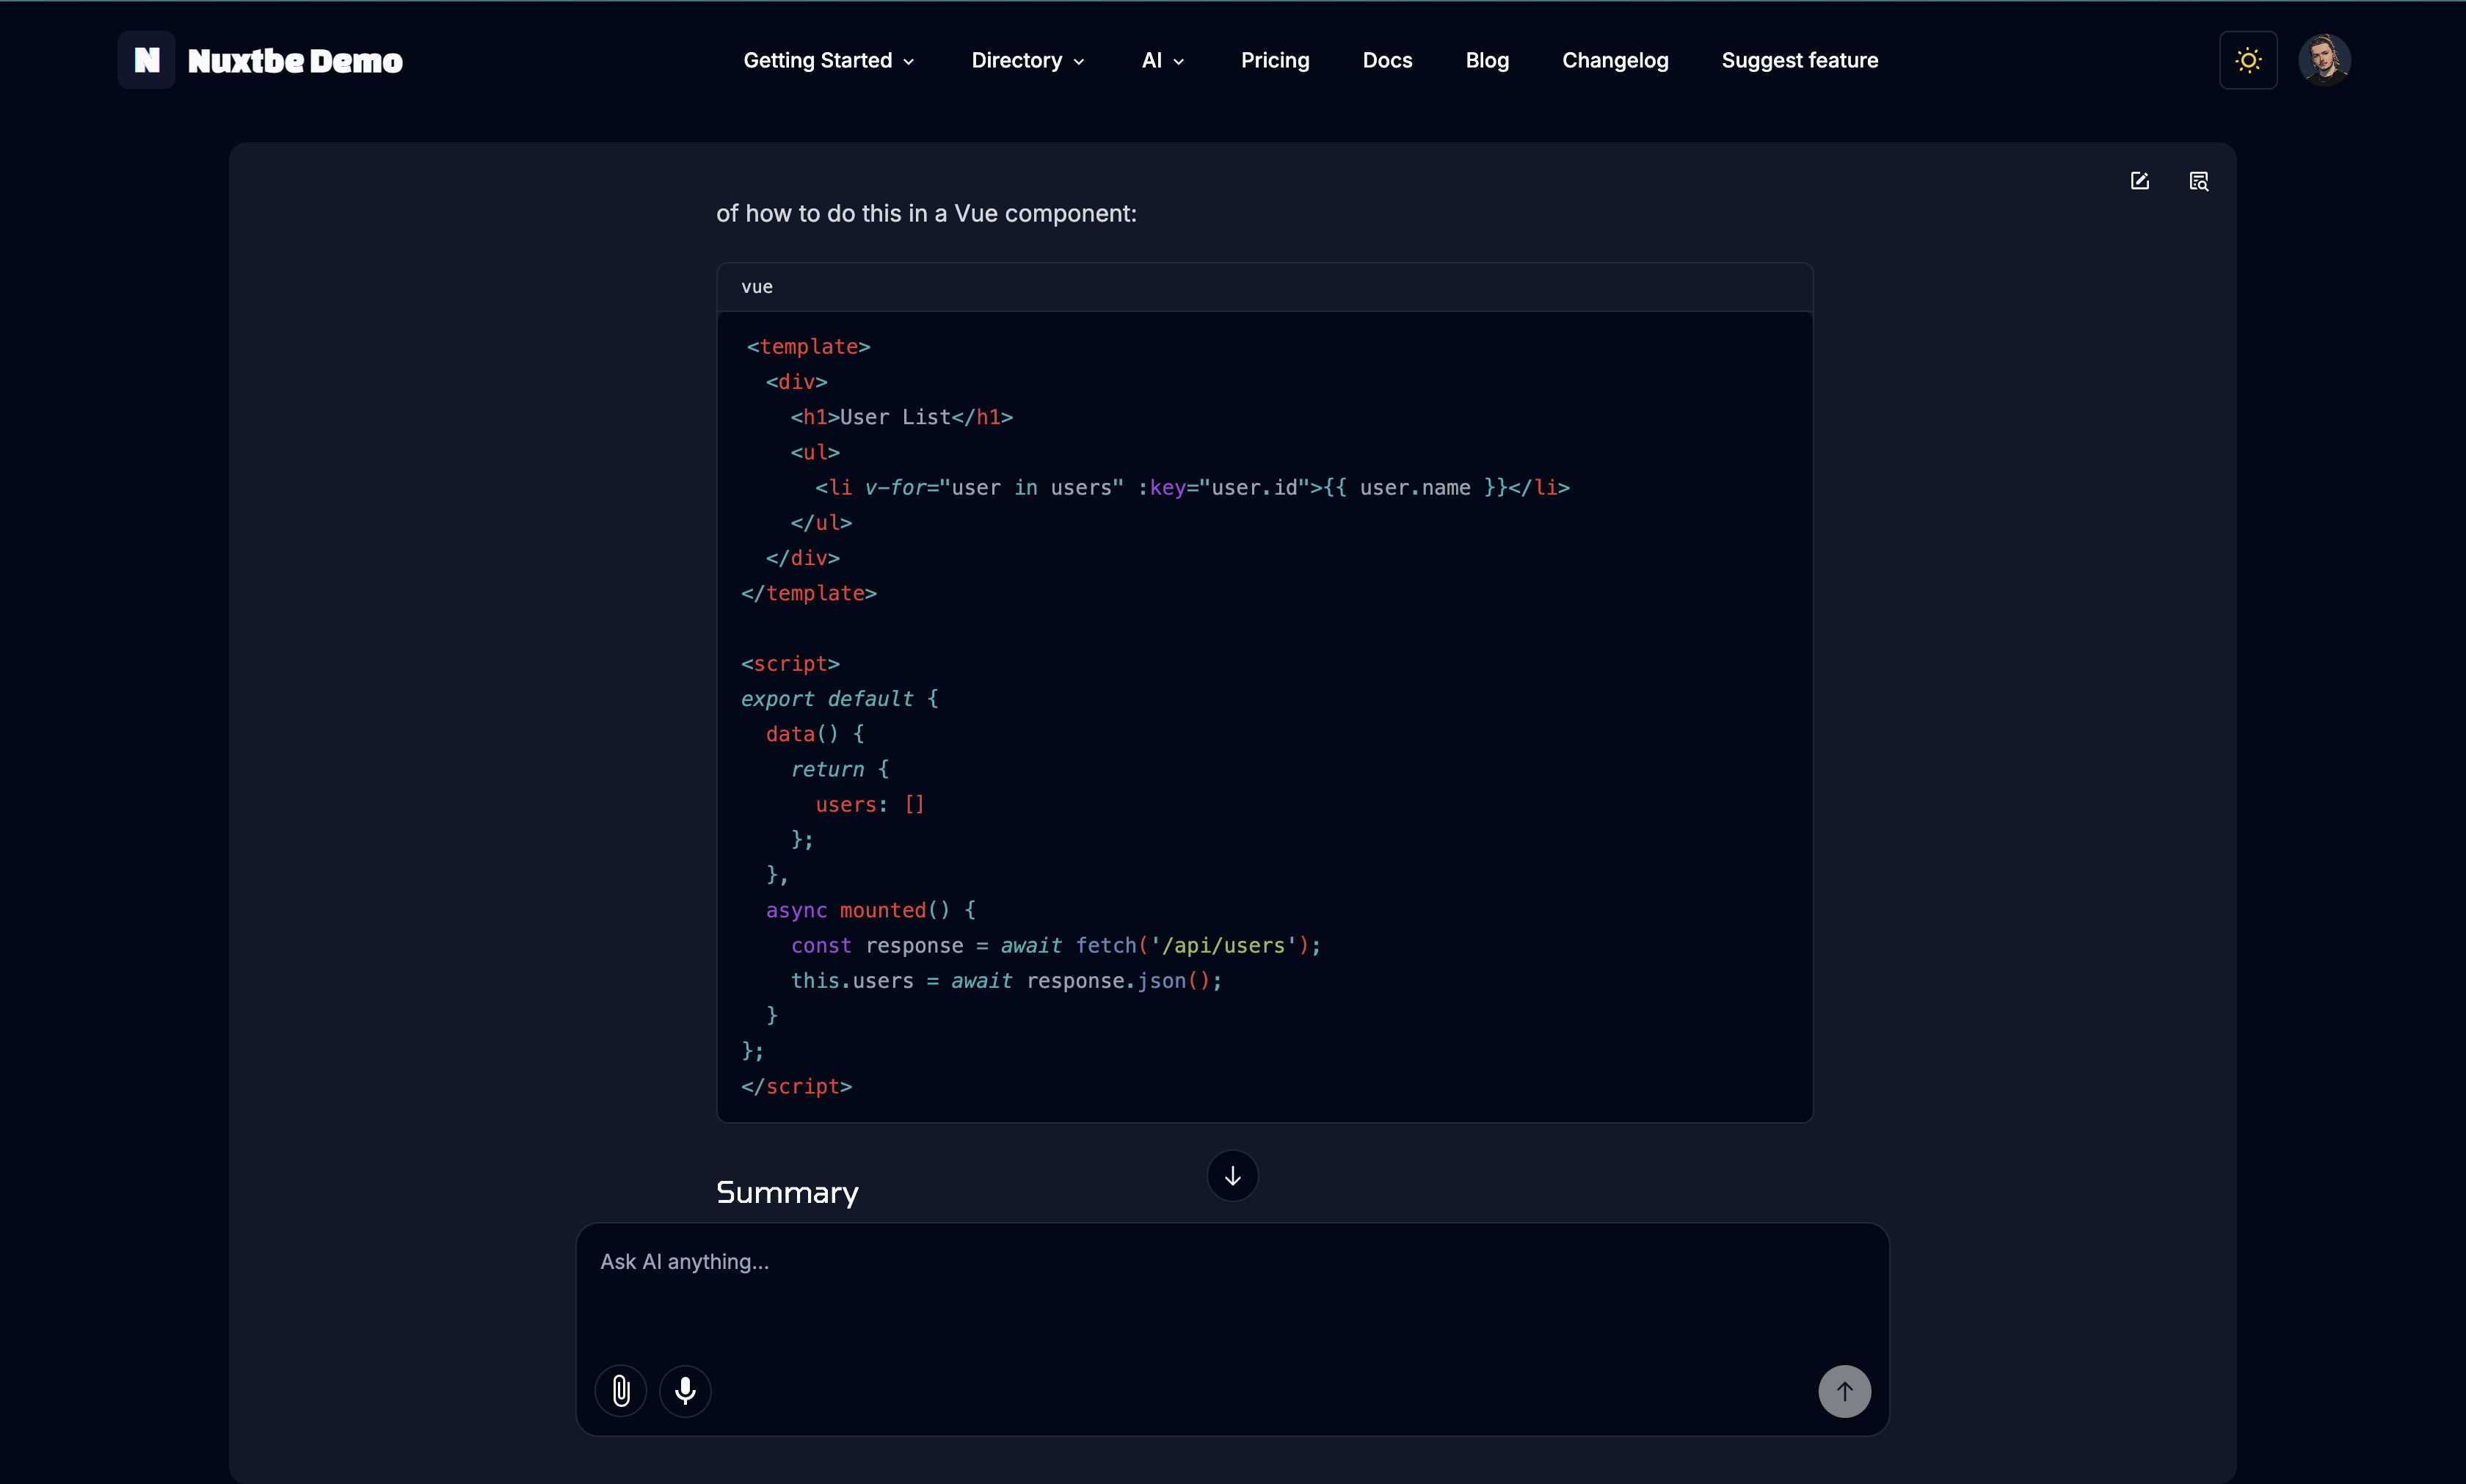2466x1484 pixels.
Task: Open the Docs page
Action: pos(1387,60)
